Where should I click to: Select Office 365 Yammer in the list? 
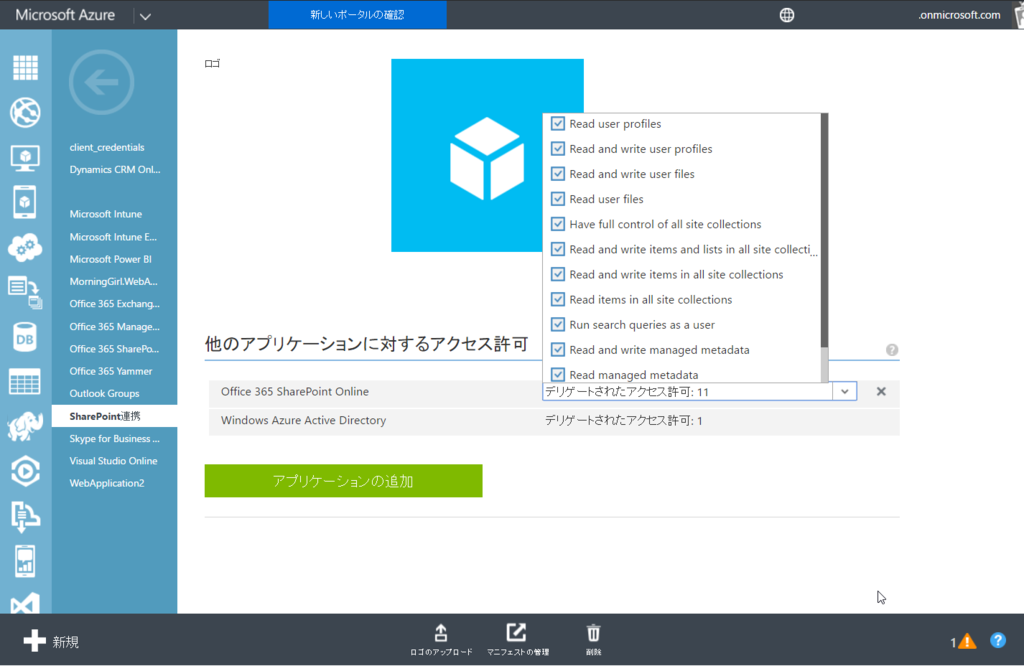point(111,371)
